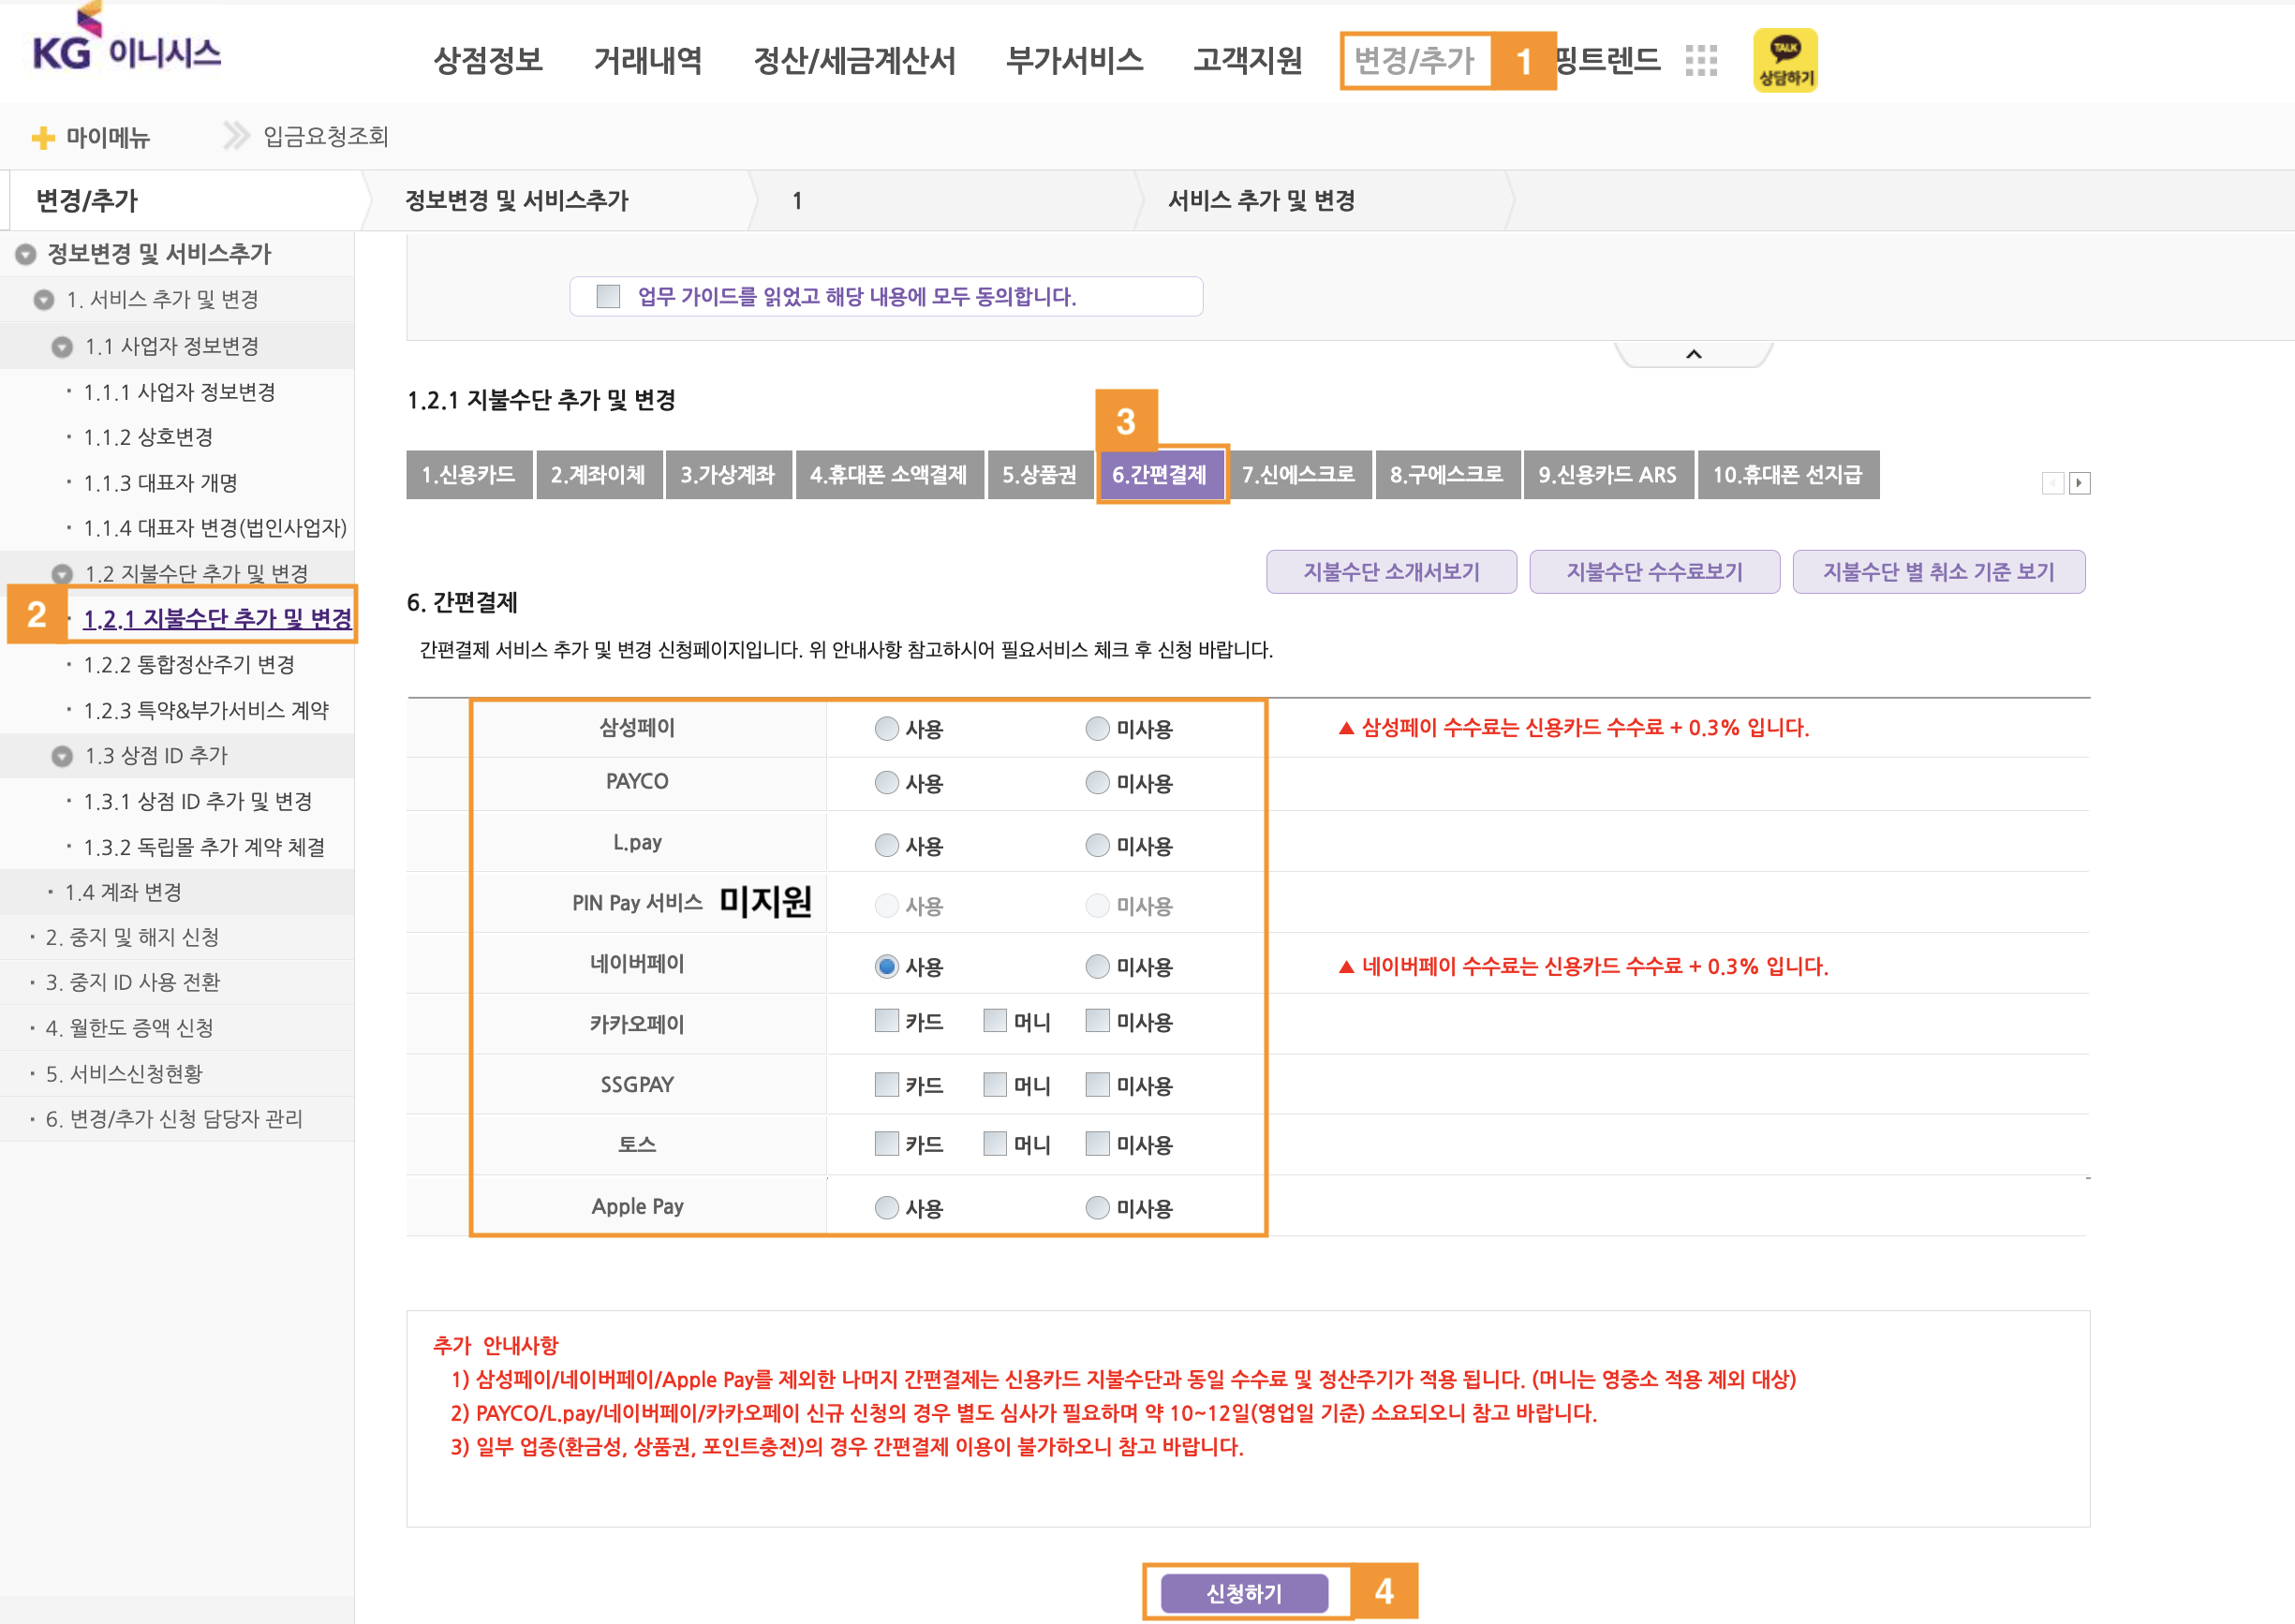Check 미사용 for 토스

[1097, 1143]
